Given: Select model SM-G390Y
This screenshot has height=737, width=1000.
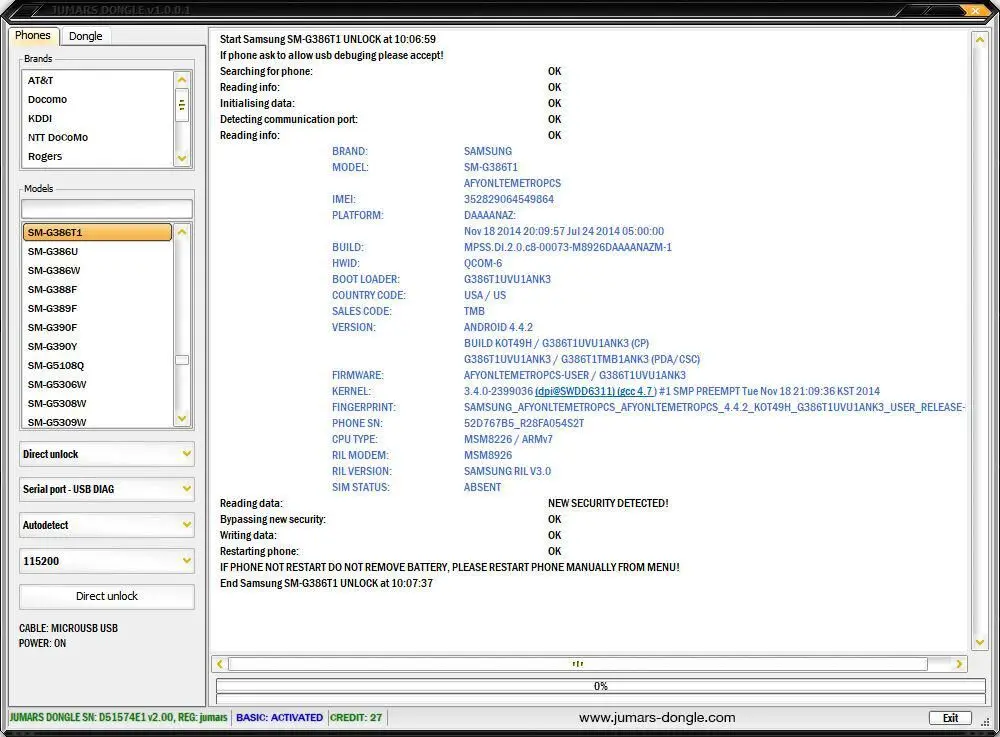Looking at the screenshot, I should (x=97, y=347).
